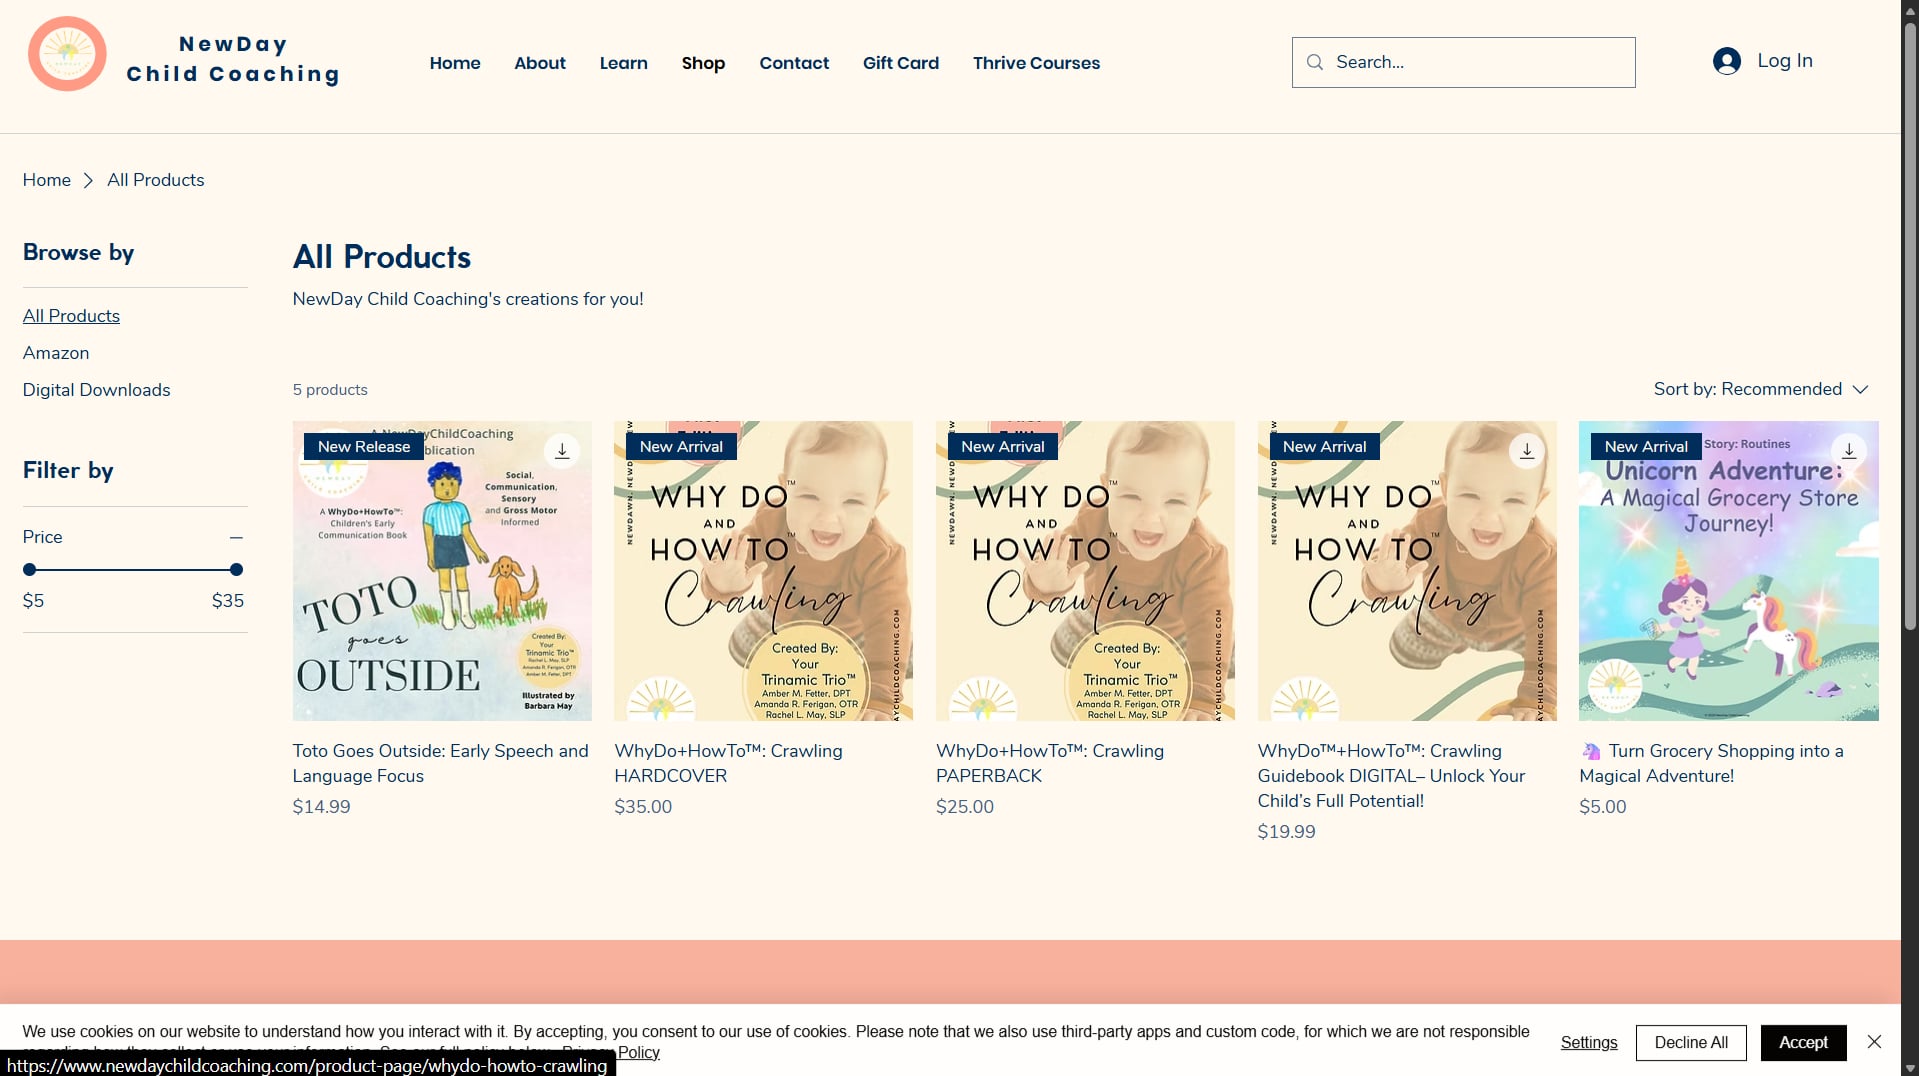Click download icon on Unicorn Adventure image
The height and width of the screenshot is (1076, 1919).
pyautogui.click(x=1848, y=451)
